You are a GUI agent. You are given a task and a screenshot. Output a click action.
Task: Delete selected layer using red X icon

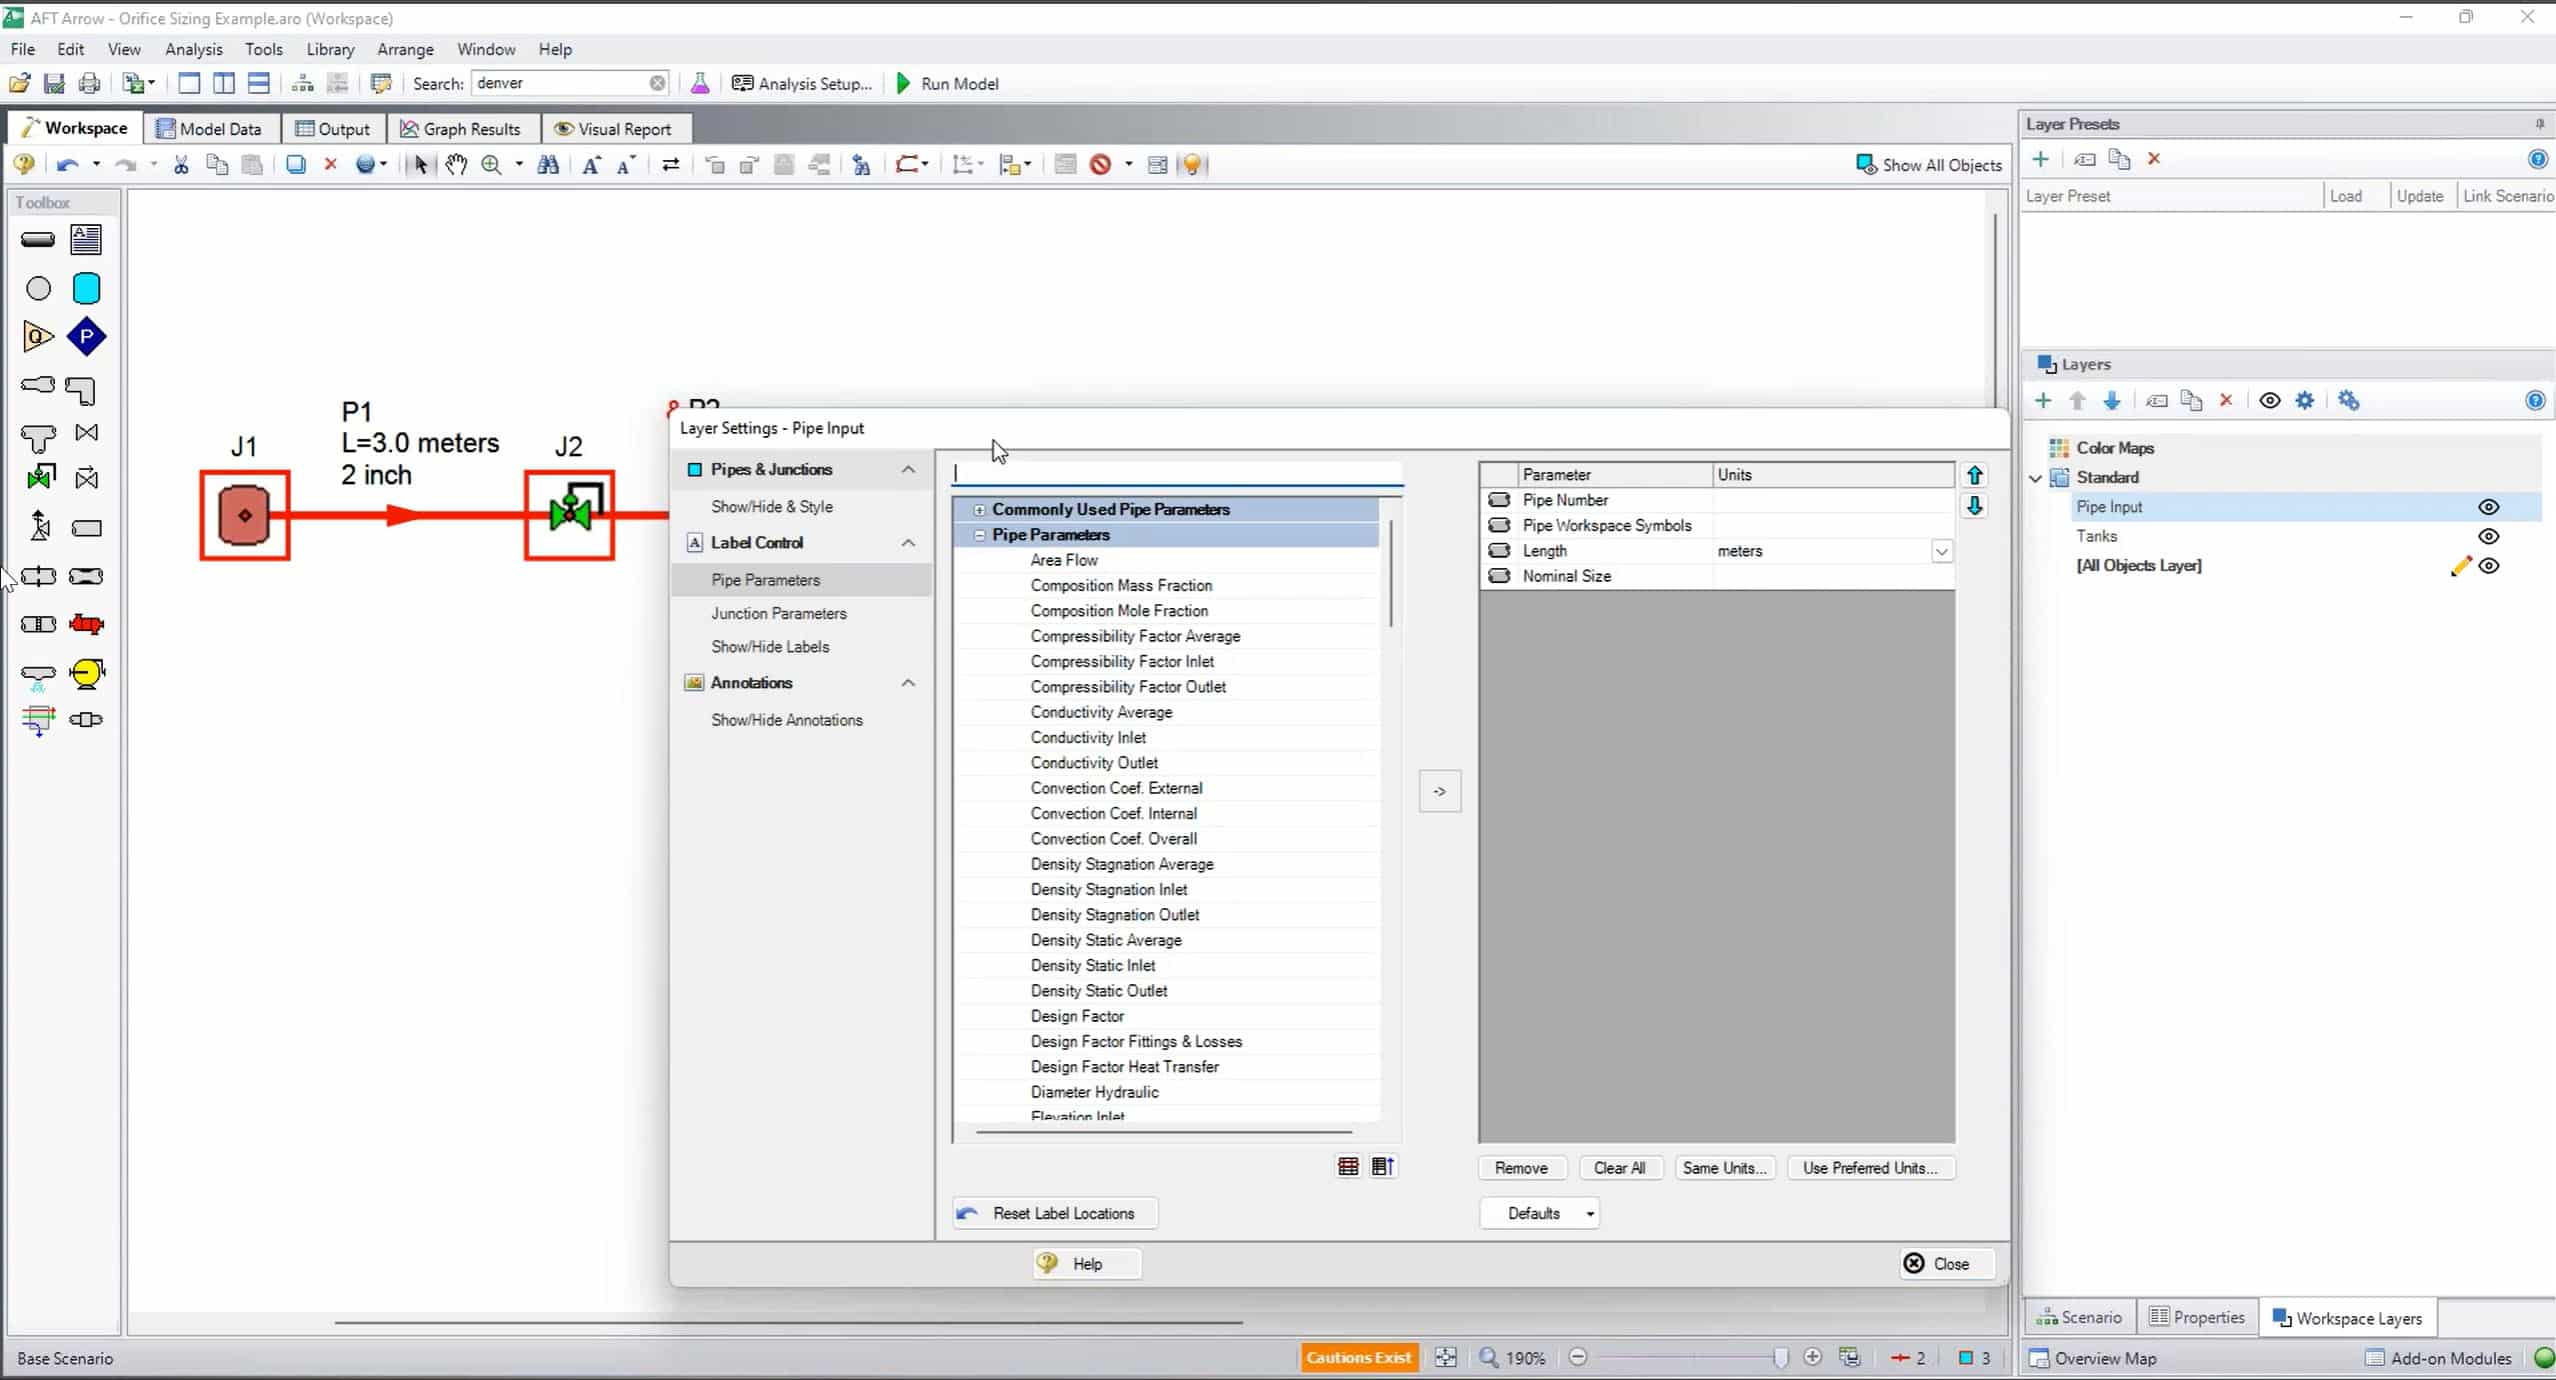[x=2227, y=400]
